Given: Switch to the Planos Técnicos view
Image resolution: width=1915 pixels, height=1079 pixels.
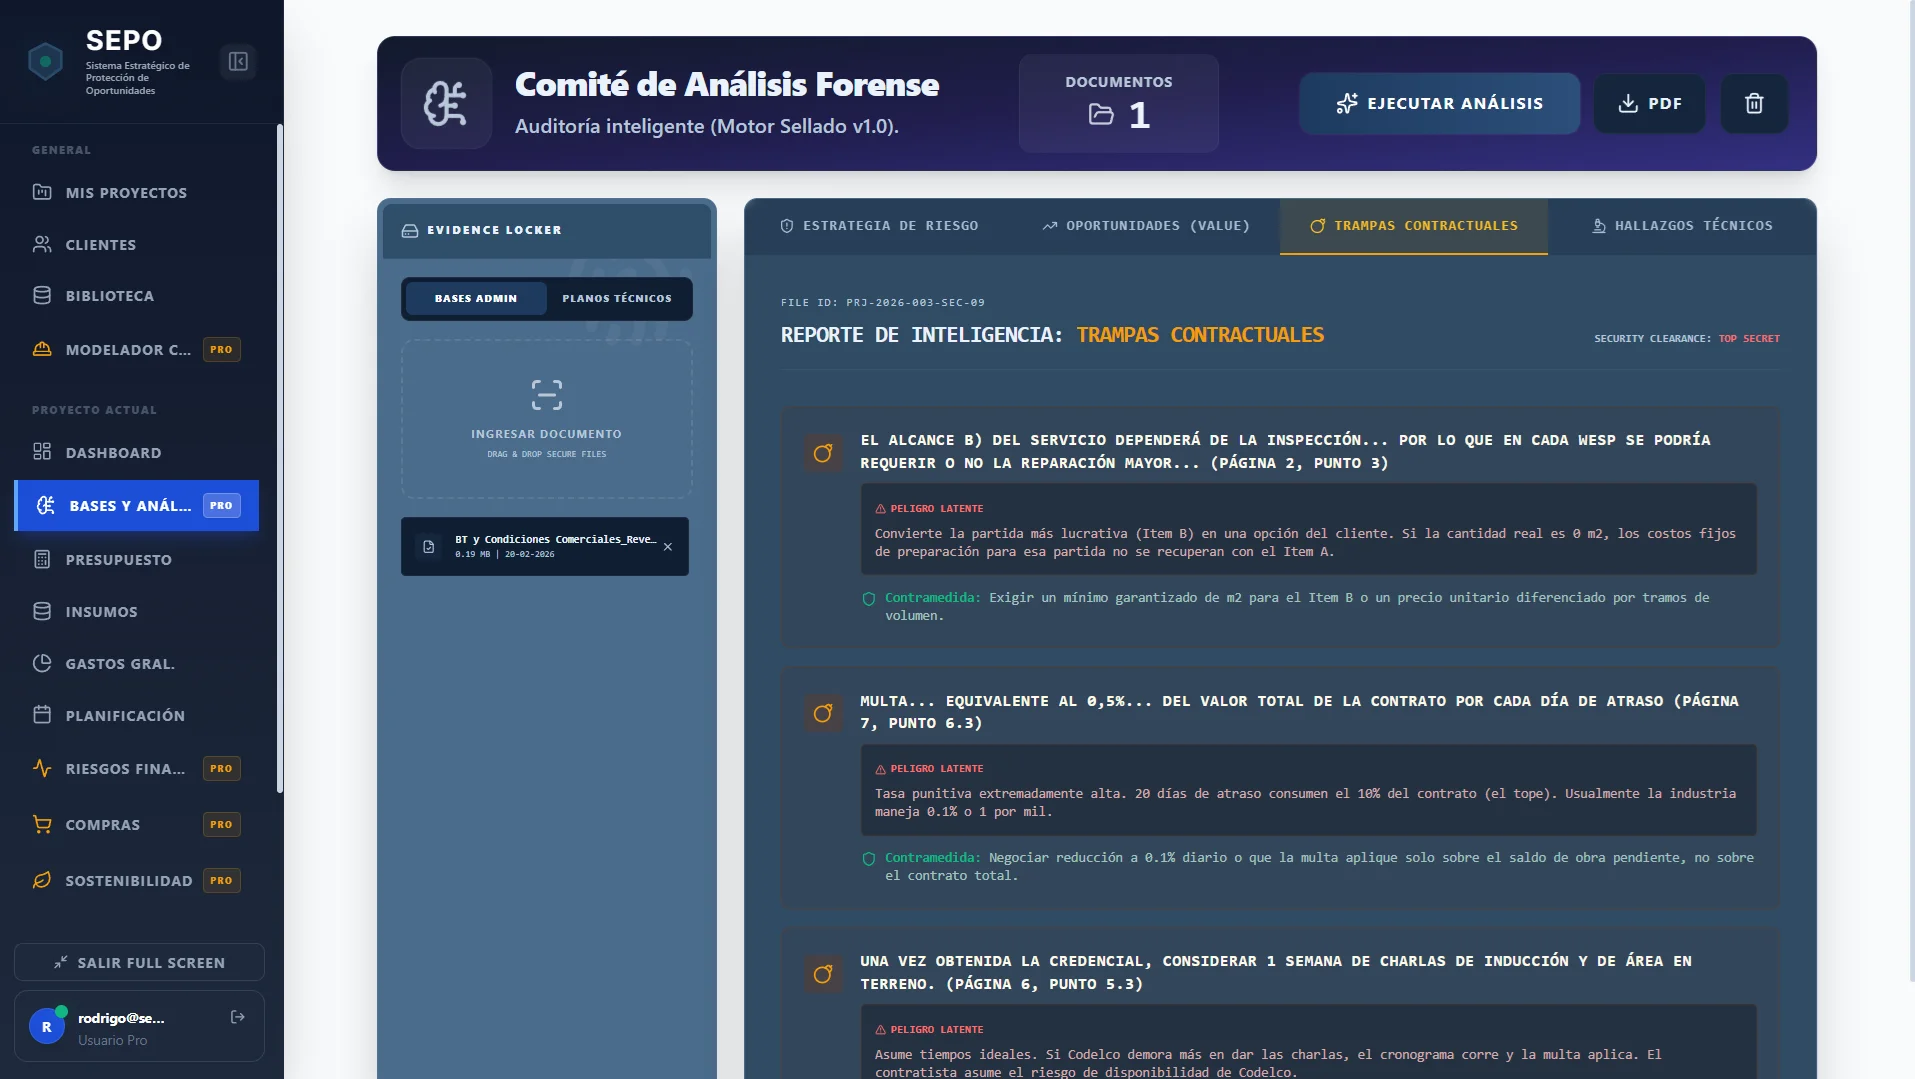Looking at the screenshot, I should click(x=616, y=297).
